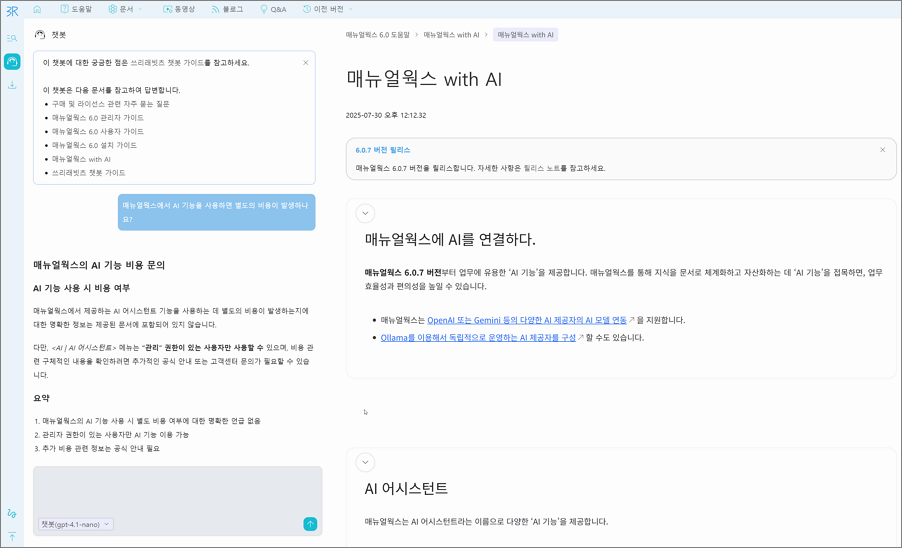The image size is (902, 548).
Task: Click summary item 추가 비용 관련 정보는 공식 안내 필요
Action: 101,449
